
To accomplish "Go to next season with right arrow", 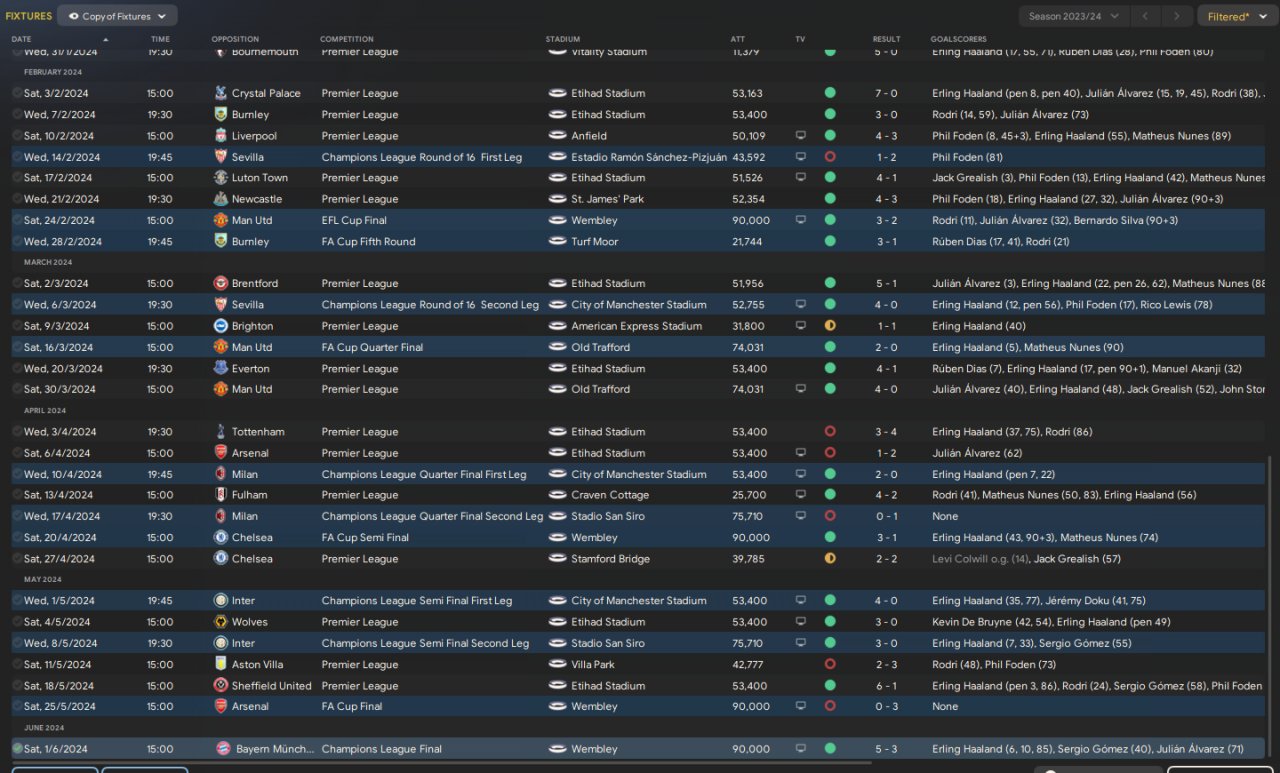I will click(1179, 16).
